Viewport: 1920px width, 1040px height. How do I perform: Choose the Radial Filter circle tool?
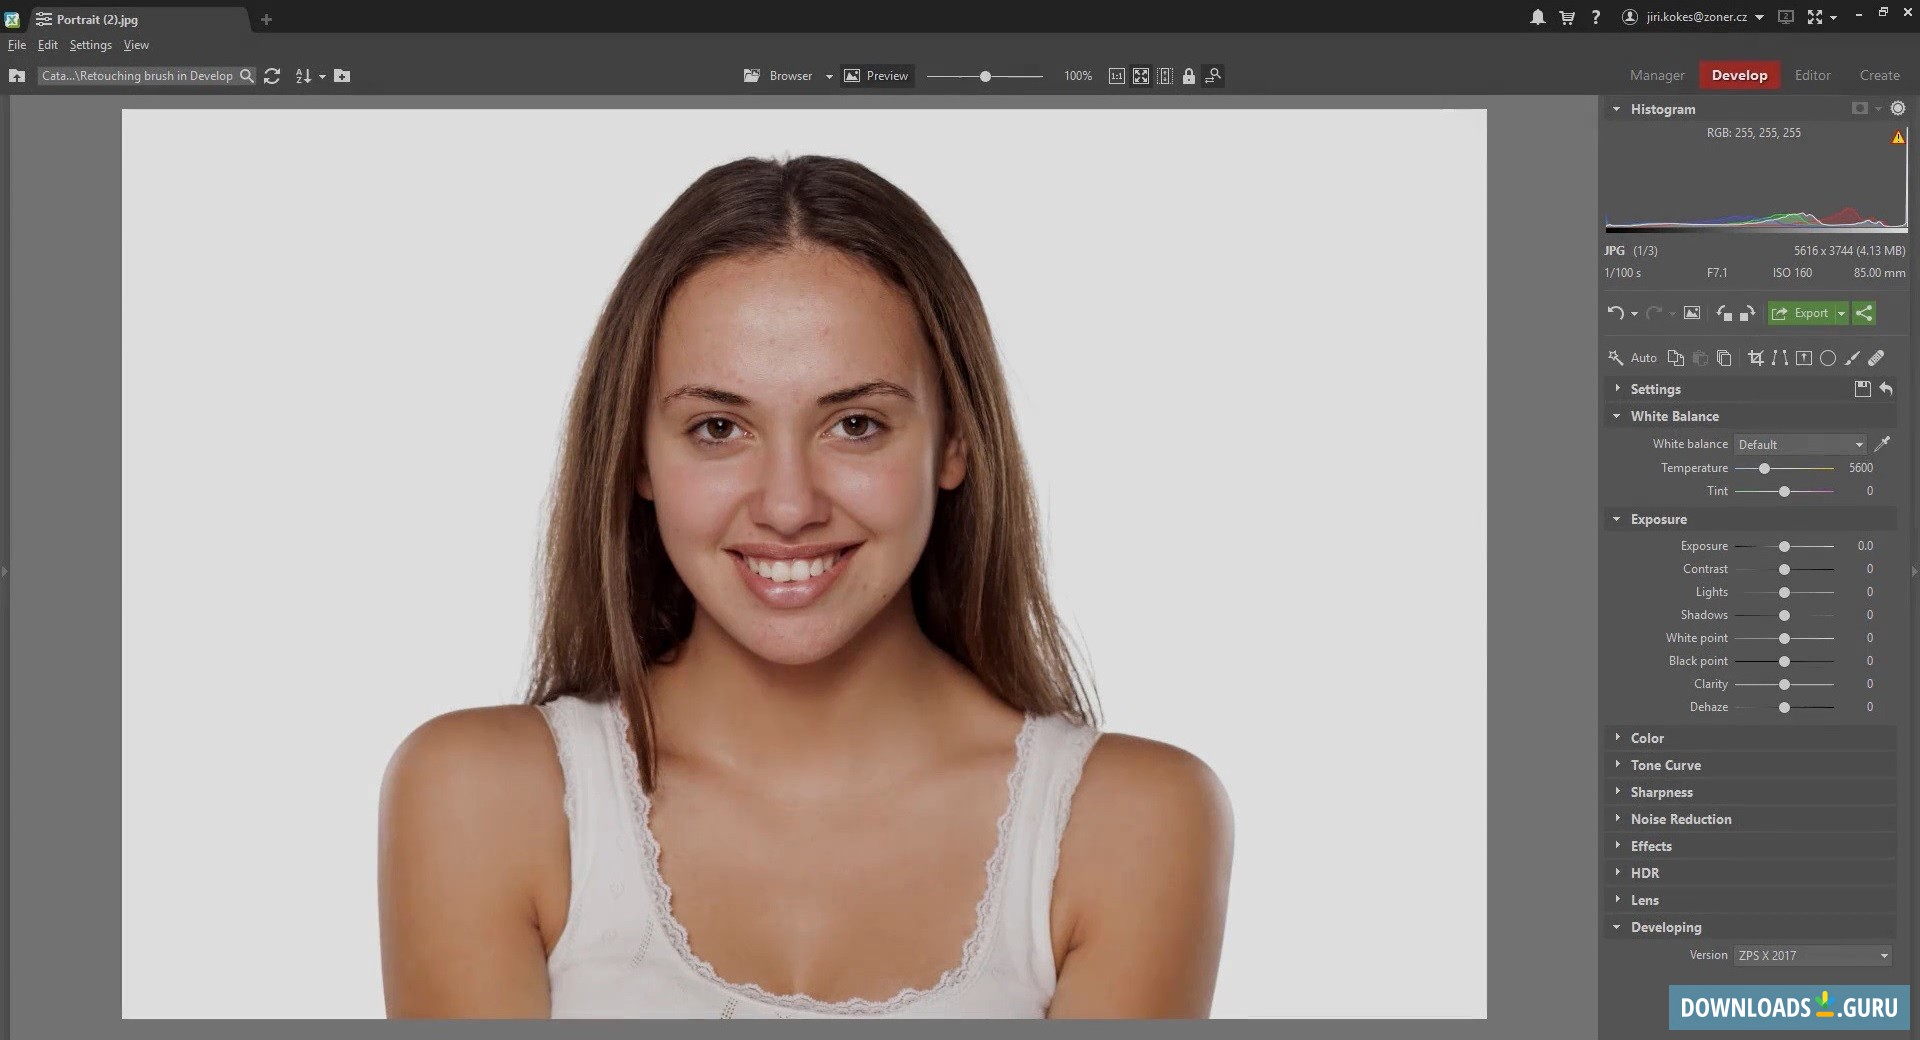pyautogui.click(x=1828, y=358)
